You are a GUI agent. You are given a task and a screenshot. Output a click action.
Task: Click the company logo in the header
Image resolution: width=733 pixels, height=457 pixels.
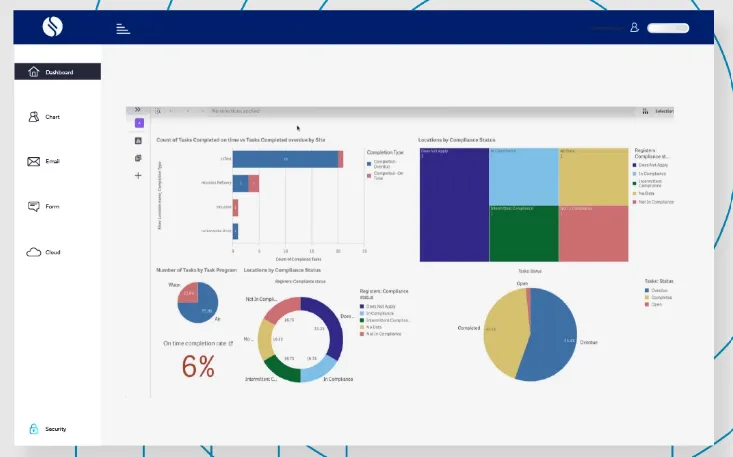(52, 27)
